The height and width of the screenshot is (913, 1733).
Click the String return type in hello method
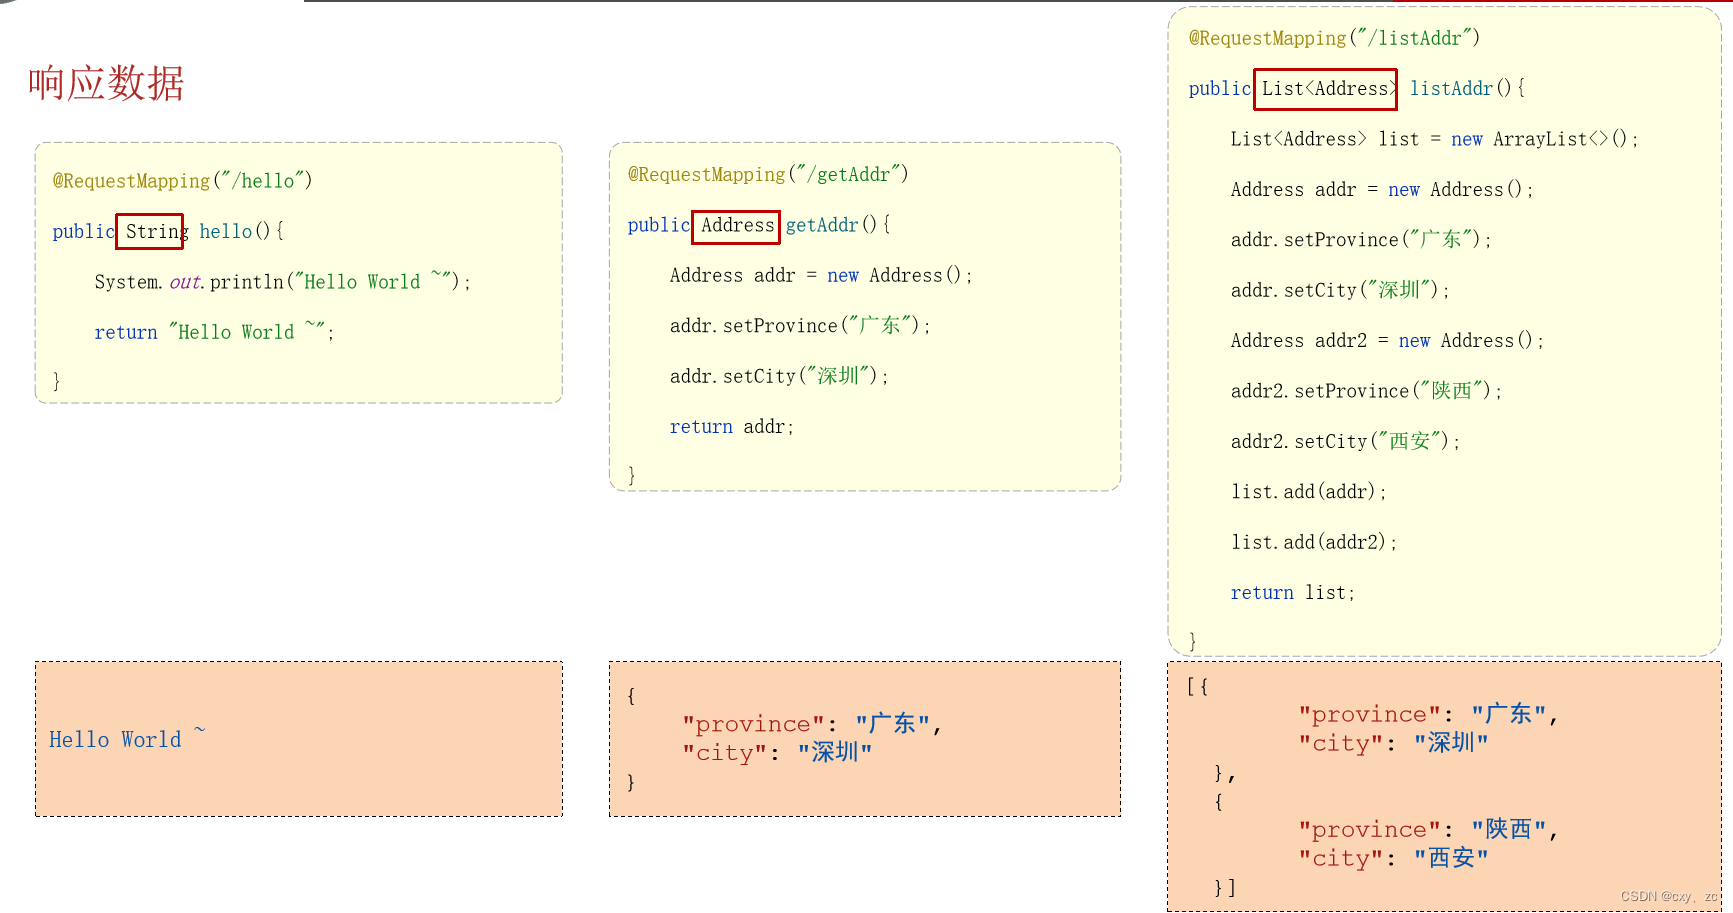pos(150,231)
